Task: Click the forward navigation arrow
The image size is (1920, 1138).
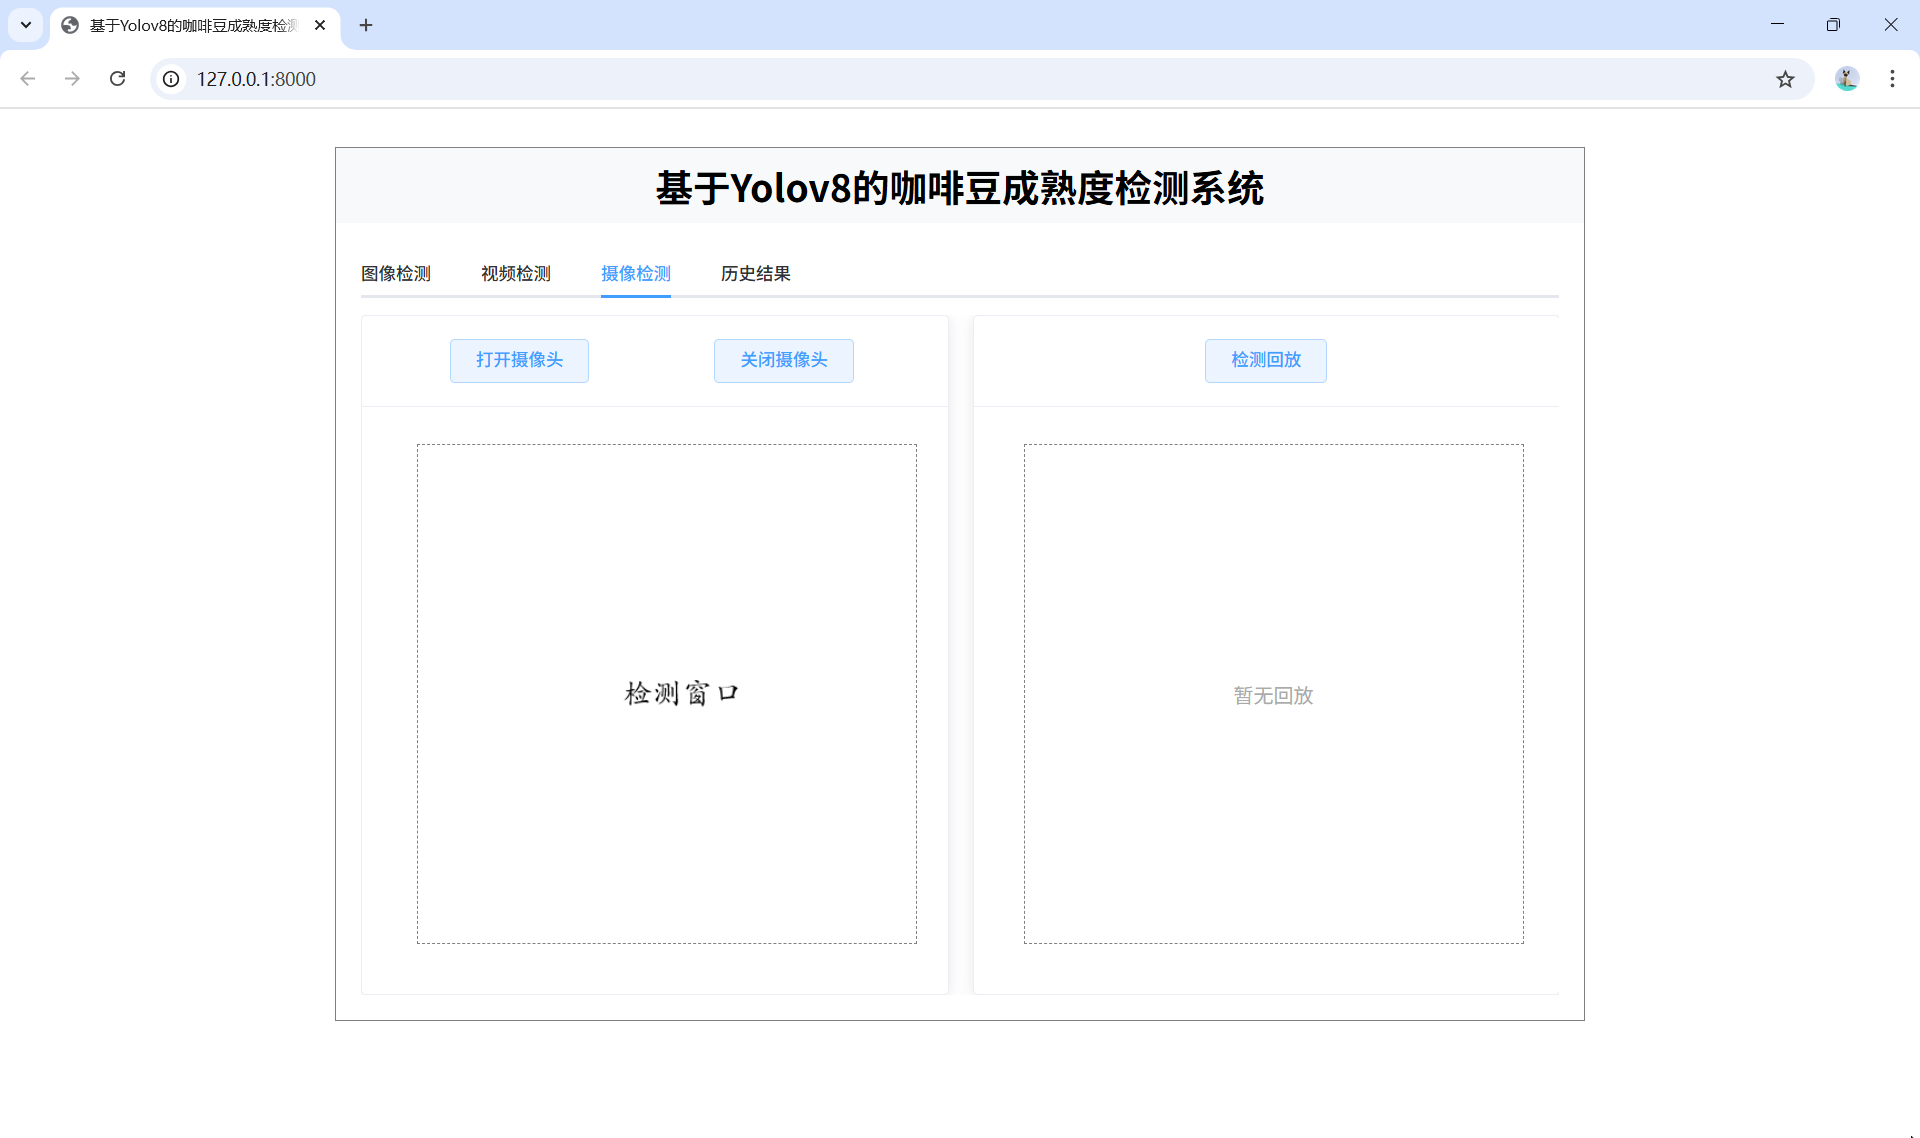Action: (72, 79)
